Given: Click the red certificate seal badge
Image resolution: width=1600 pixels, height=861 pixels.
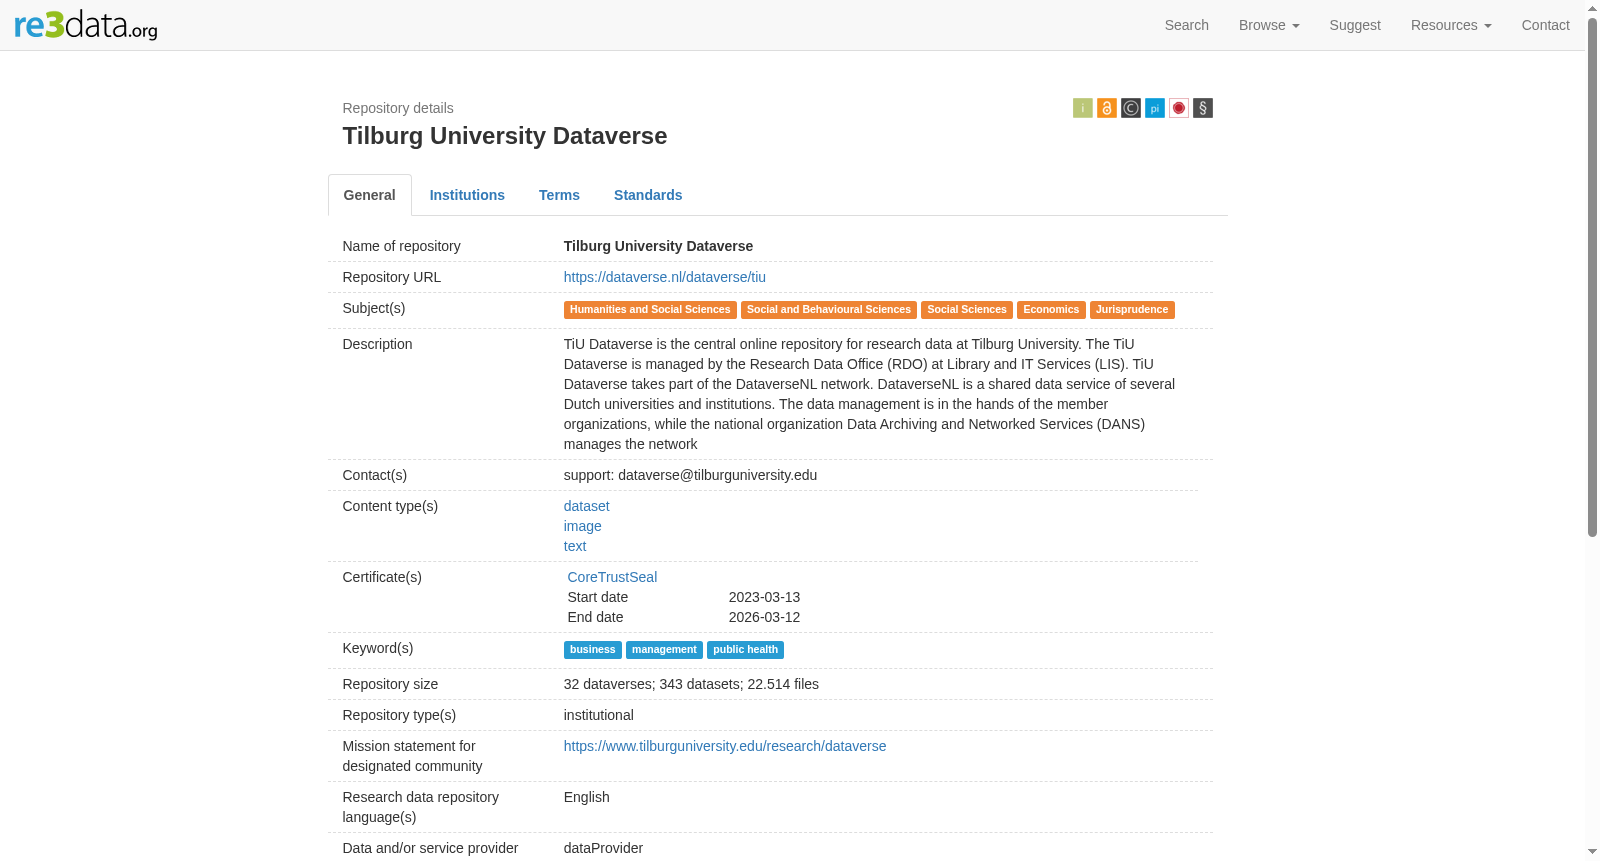Looking at the screenshot, I should coord(1179,108).
